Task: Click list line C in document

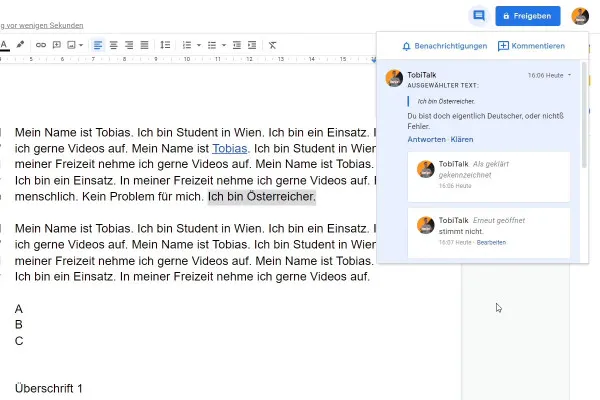Action: pyautogui.click(x=19, y=341)
